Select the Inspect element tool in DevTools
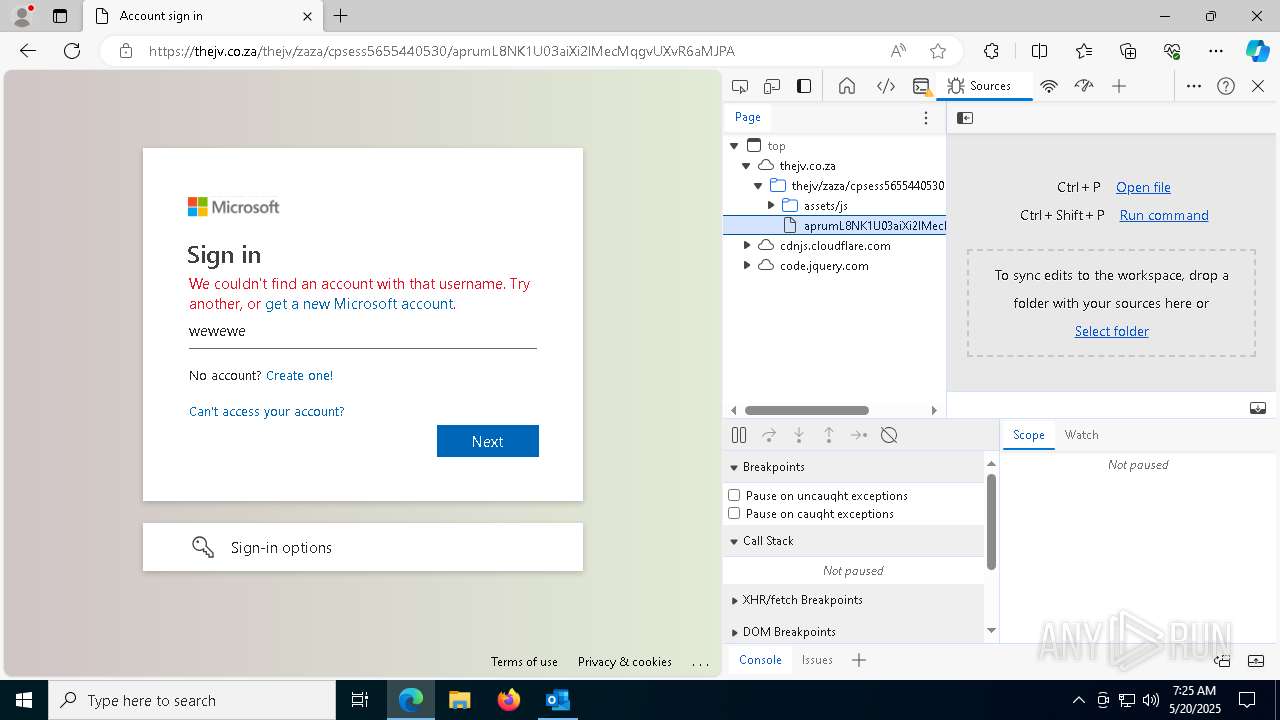This screenshot has width=1280, height=720. tap(740, 86)
